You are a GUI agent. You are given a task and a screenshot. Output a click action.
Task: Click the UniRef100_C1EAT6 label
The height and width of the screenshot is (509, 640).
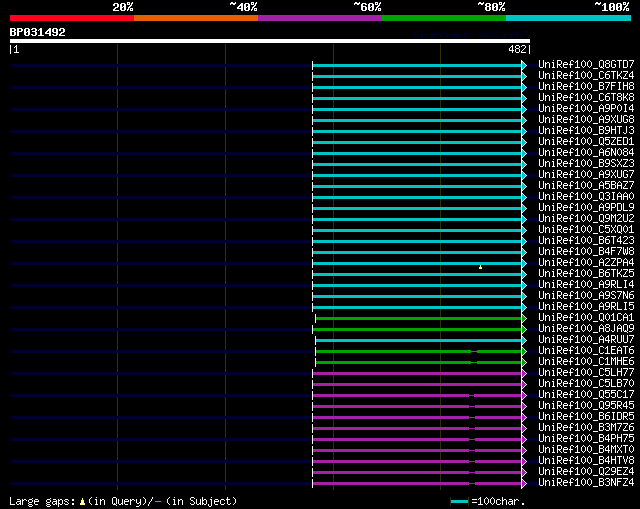[x=586, y=351]
